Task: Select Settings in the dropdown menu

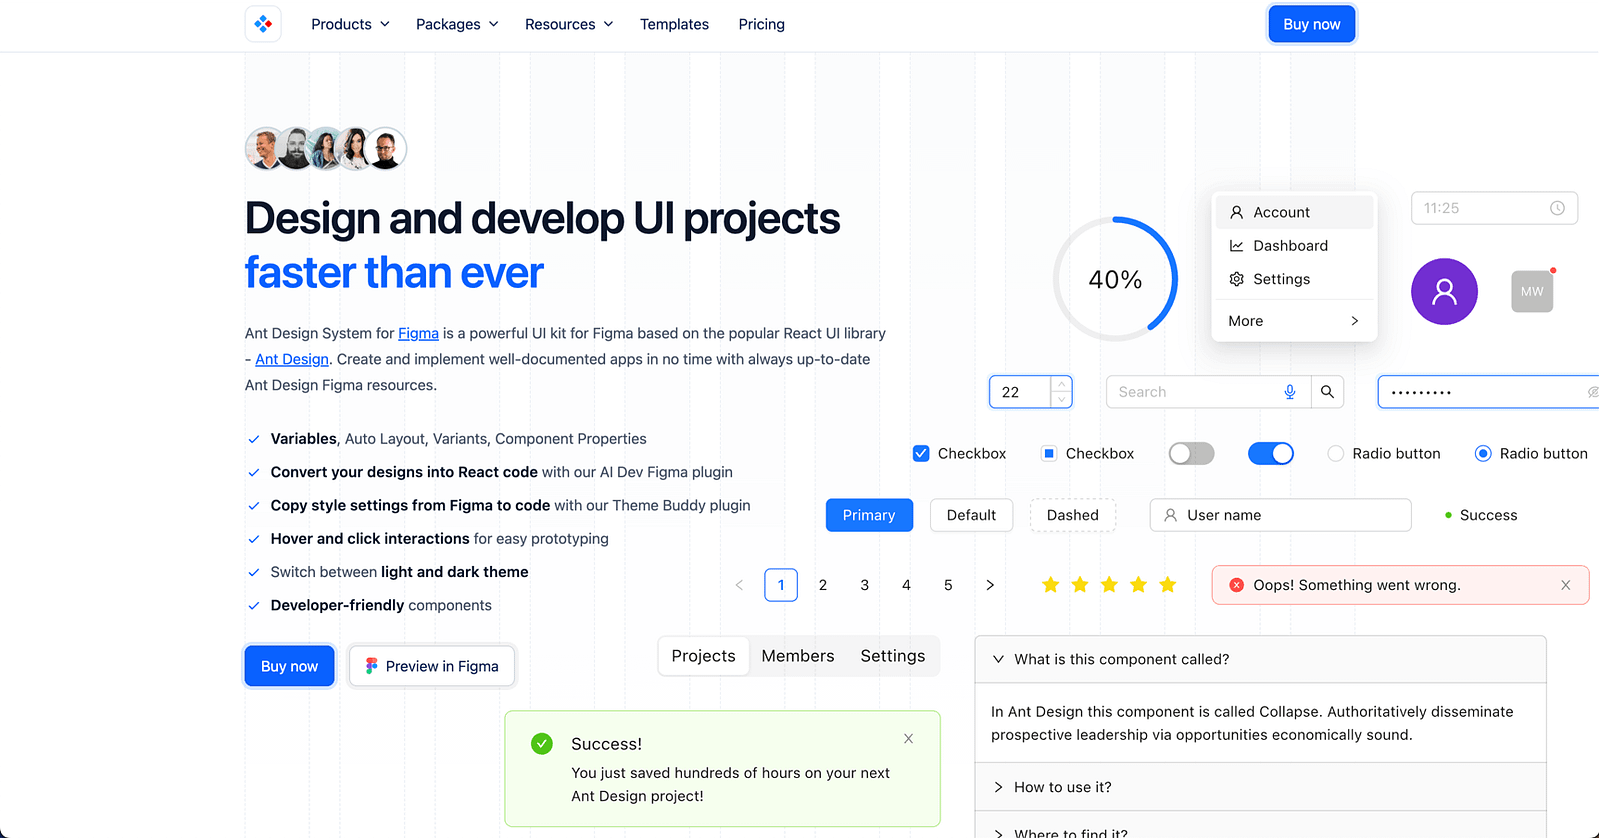Action: 1294,279
